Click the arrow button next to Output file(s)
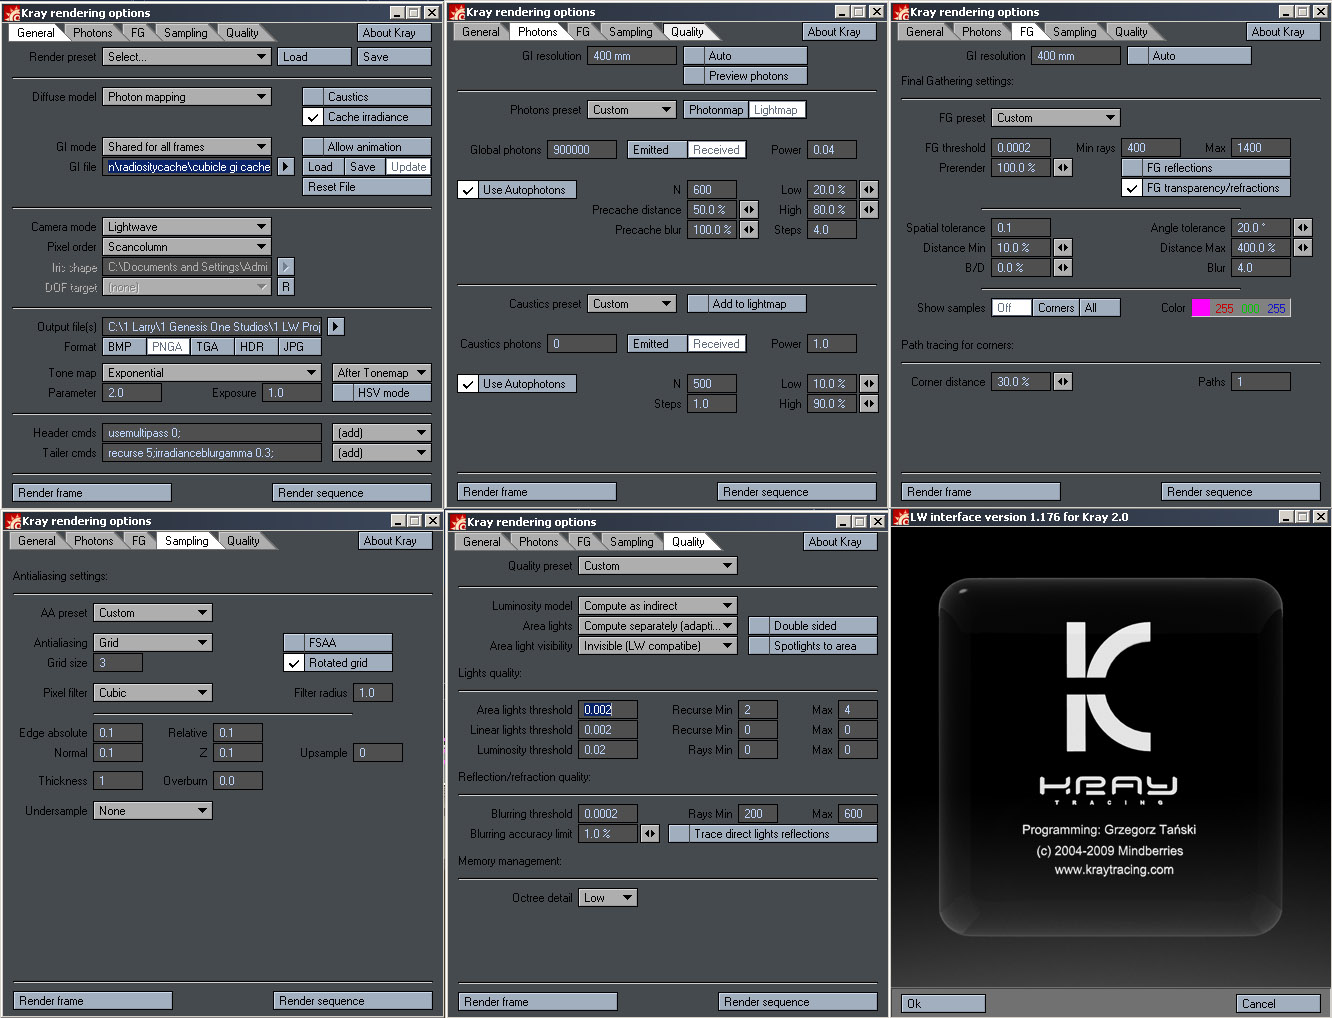1332x1018 pixels. [x=336, y=327]
